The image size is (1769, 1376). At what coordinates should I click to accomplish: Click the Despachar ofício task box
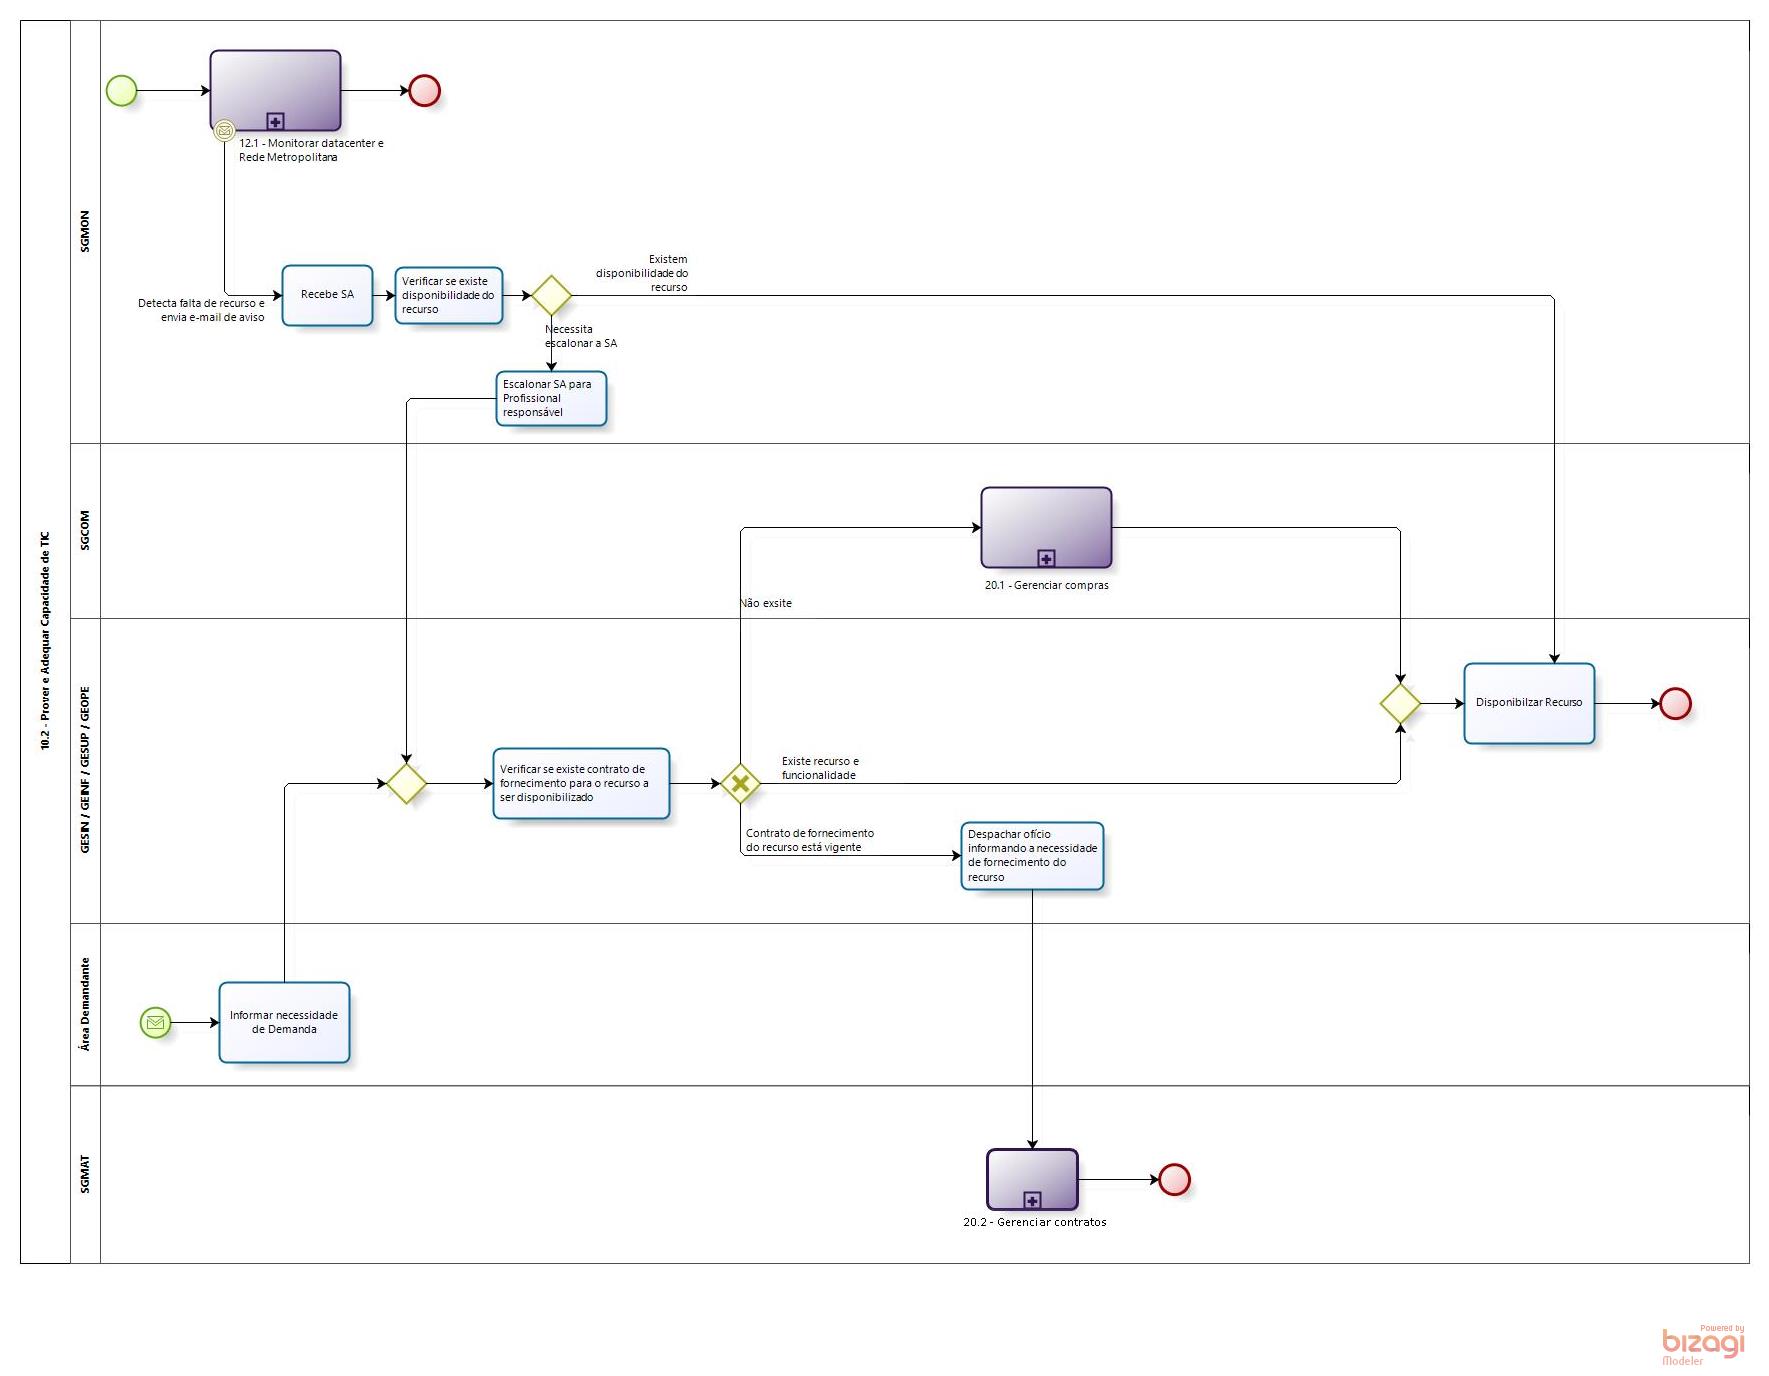[1032, 856]
